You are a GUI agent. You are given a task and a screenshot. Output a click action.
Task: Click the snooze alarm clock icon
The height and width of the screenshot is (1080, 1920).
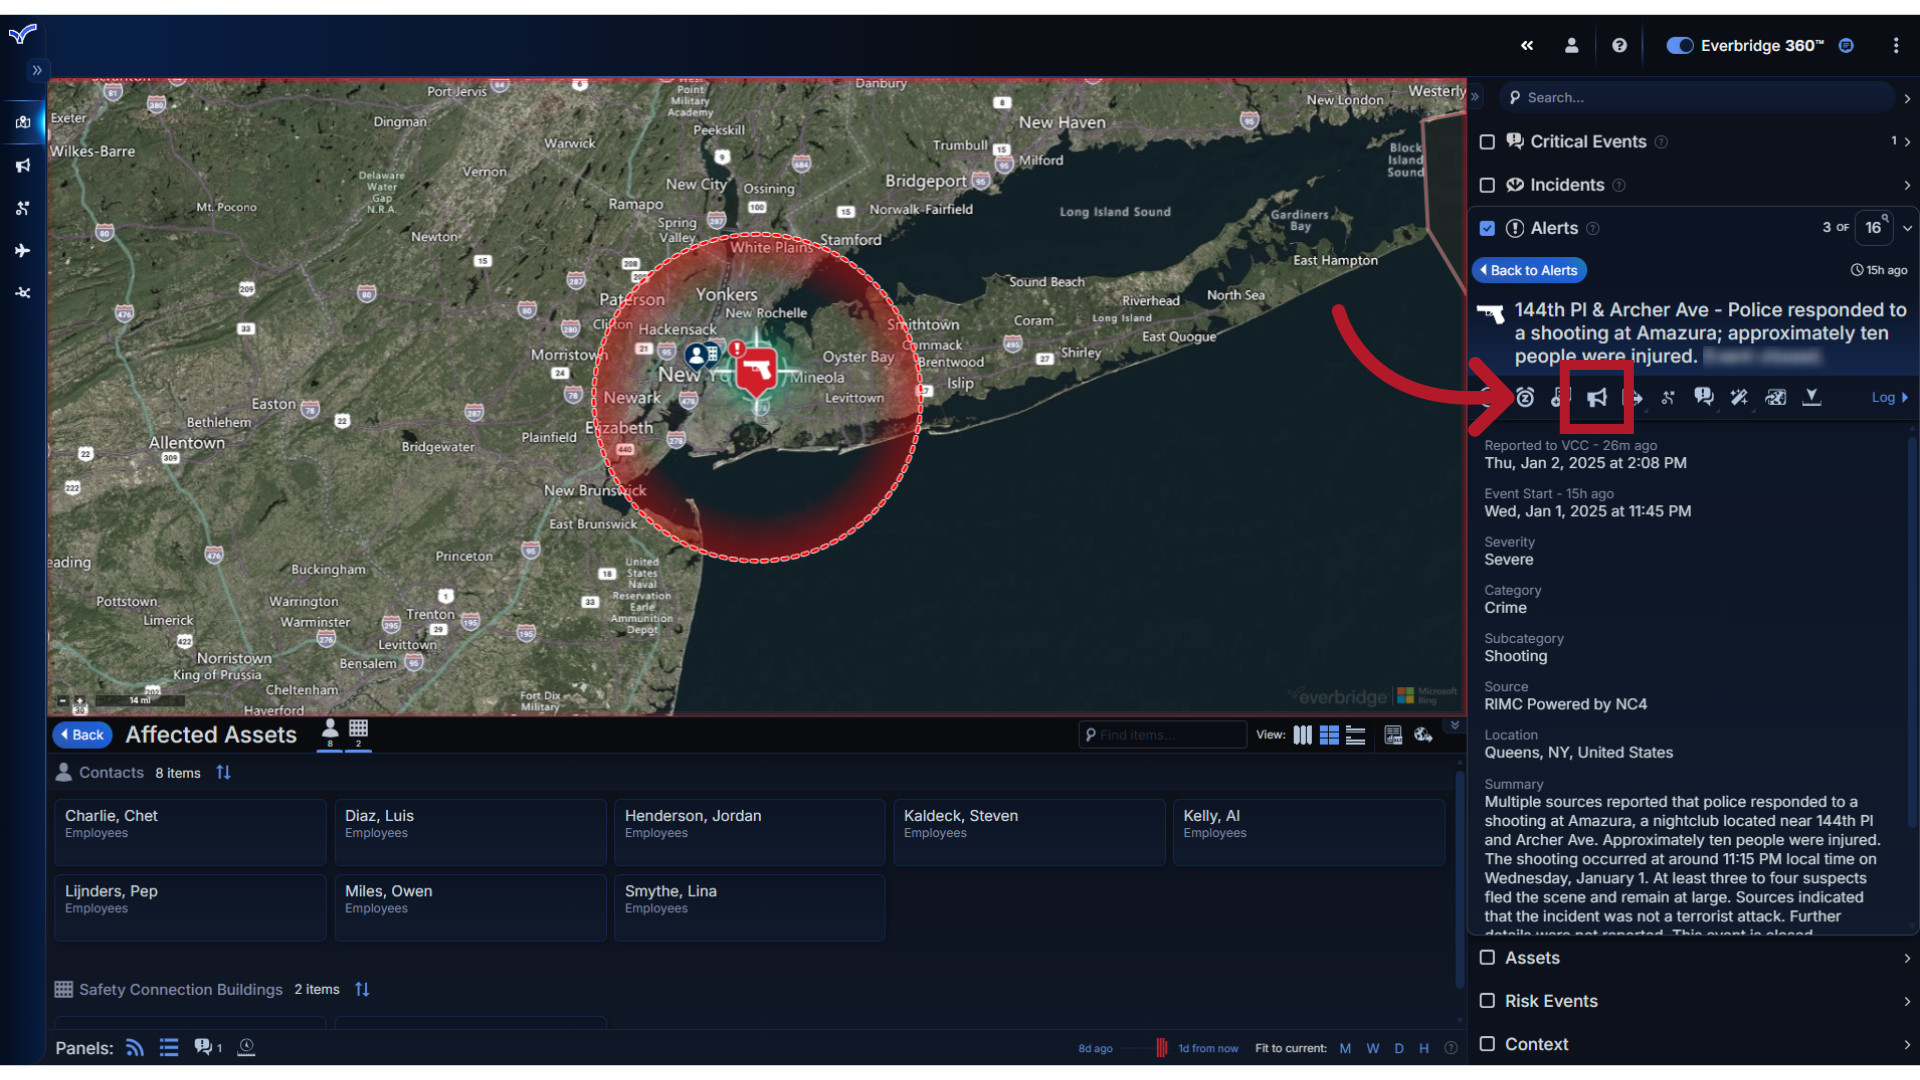1525,398
